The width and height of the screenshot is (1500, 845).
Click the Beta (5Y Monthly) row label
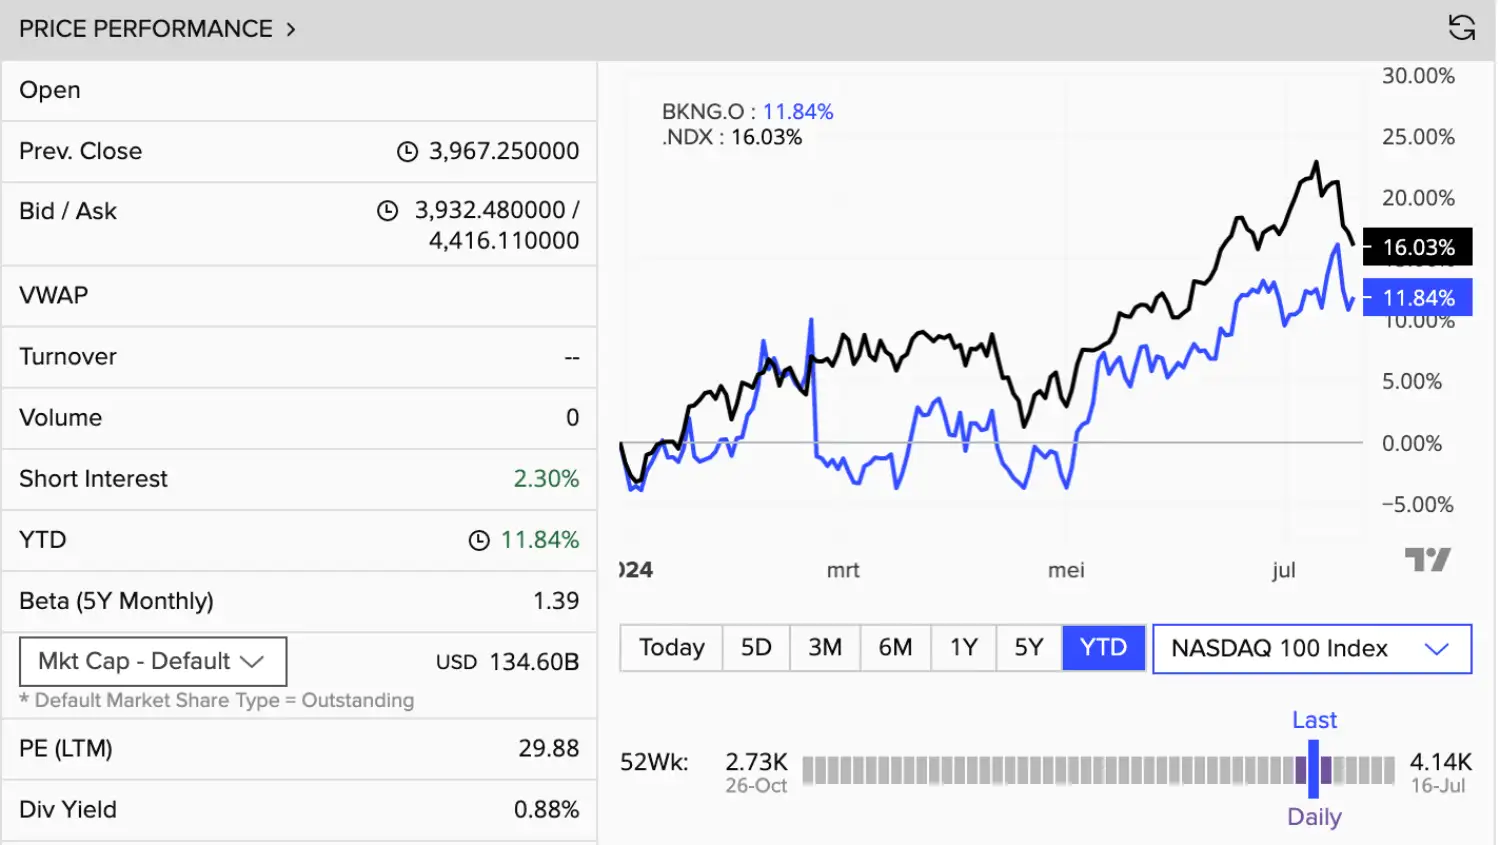point(117,601)
